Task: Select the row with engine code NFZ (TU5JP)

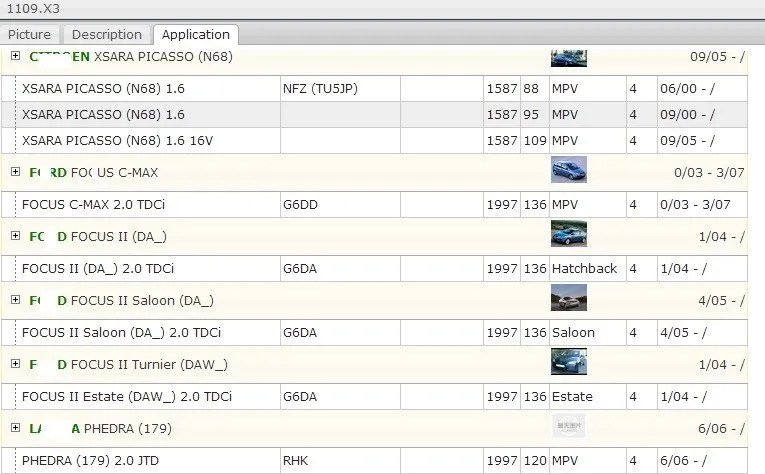Action: point(374,89)
